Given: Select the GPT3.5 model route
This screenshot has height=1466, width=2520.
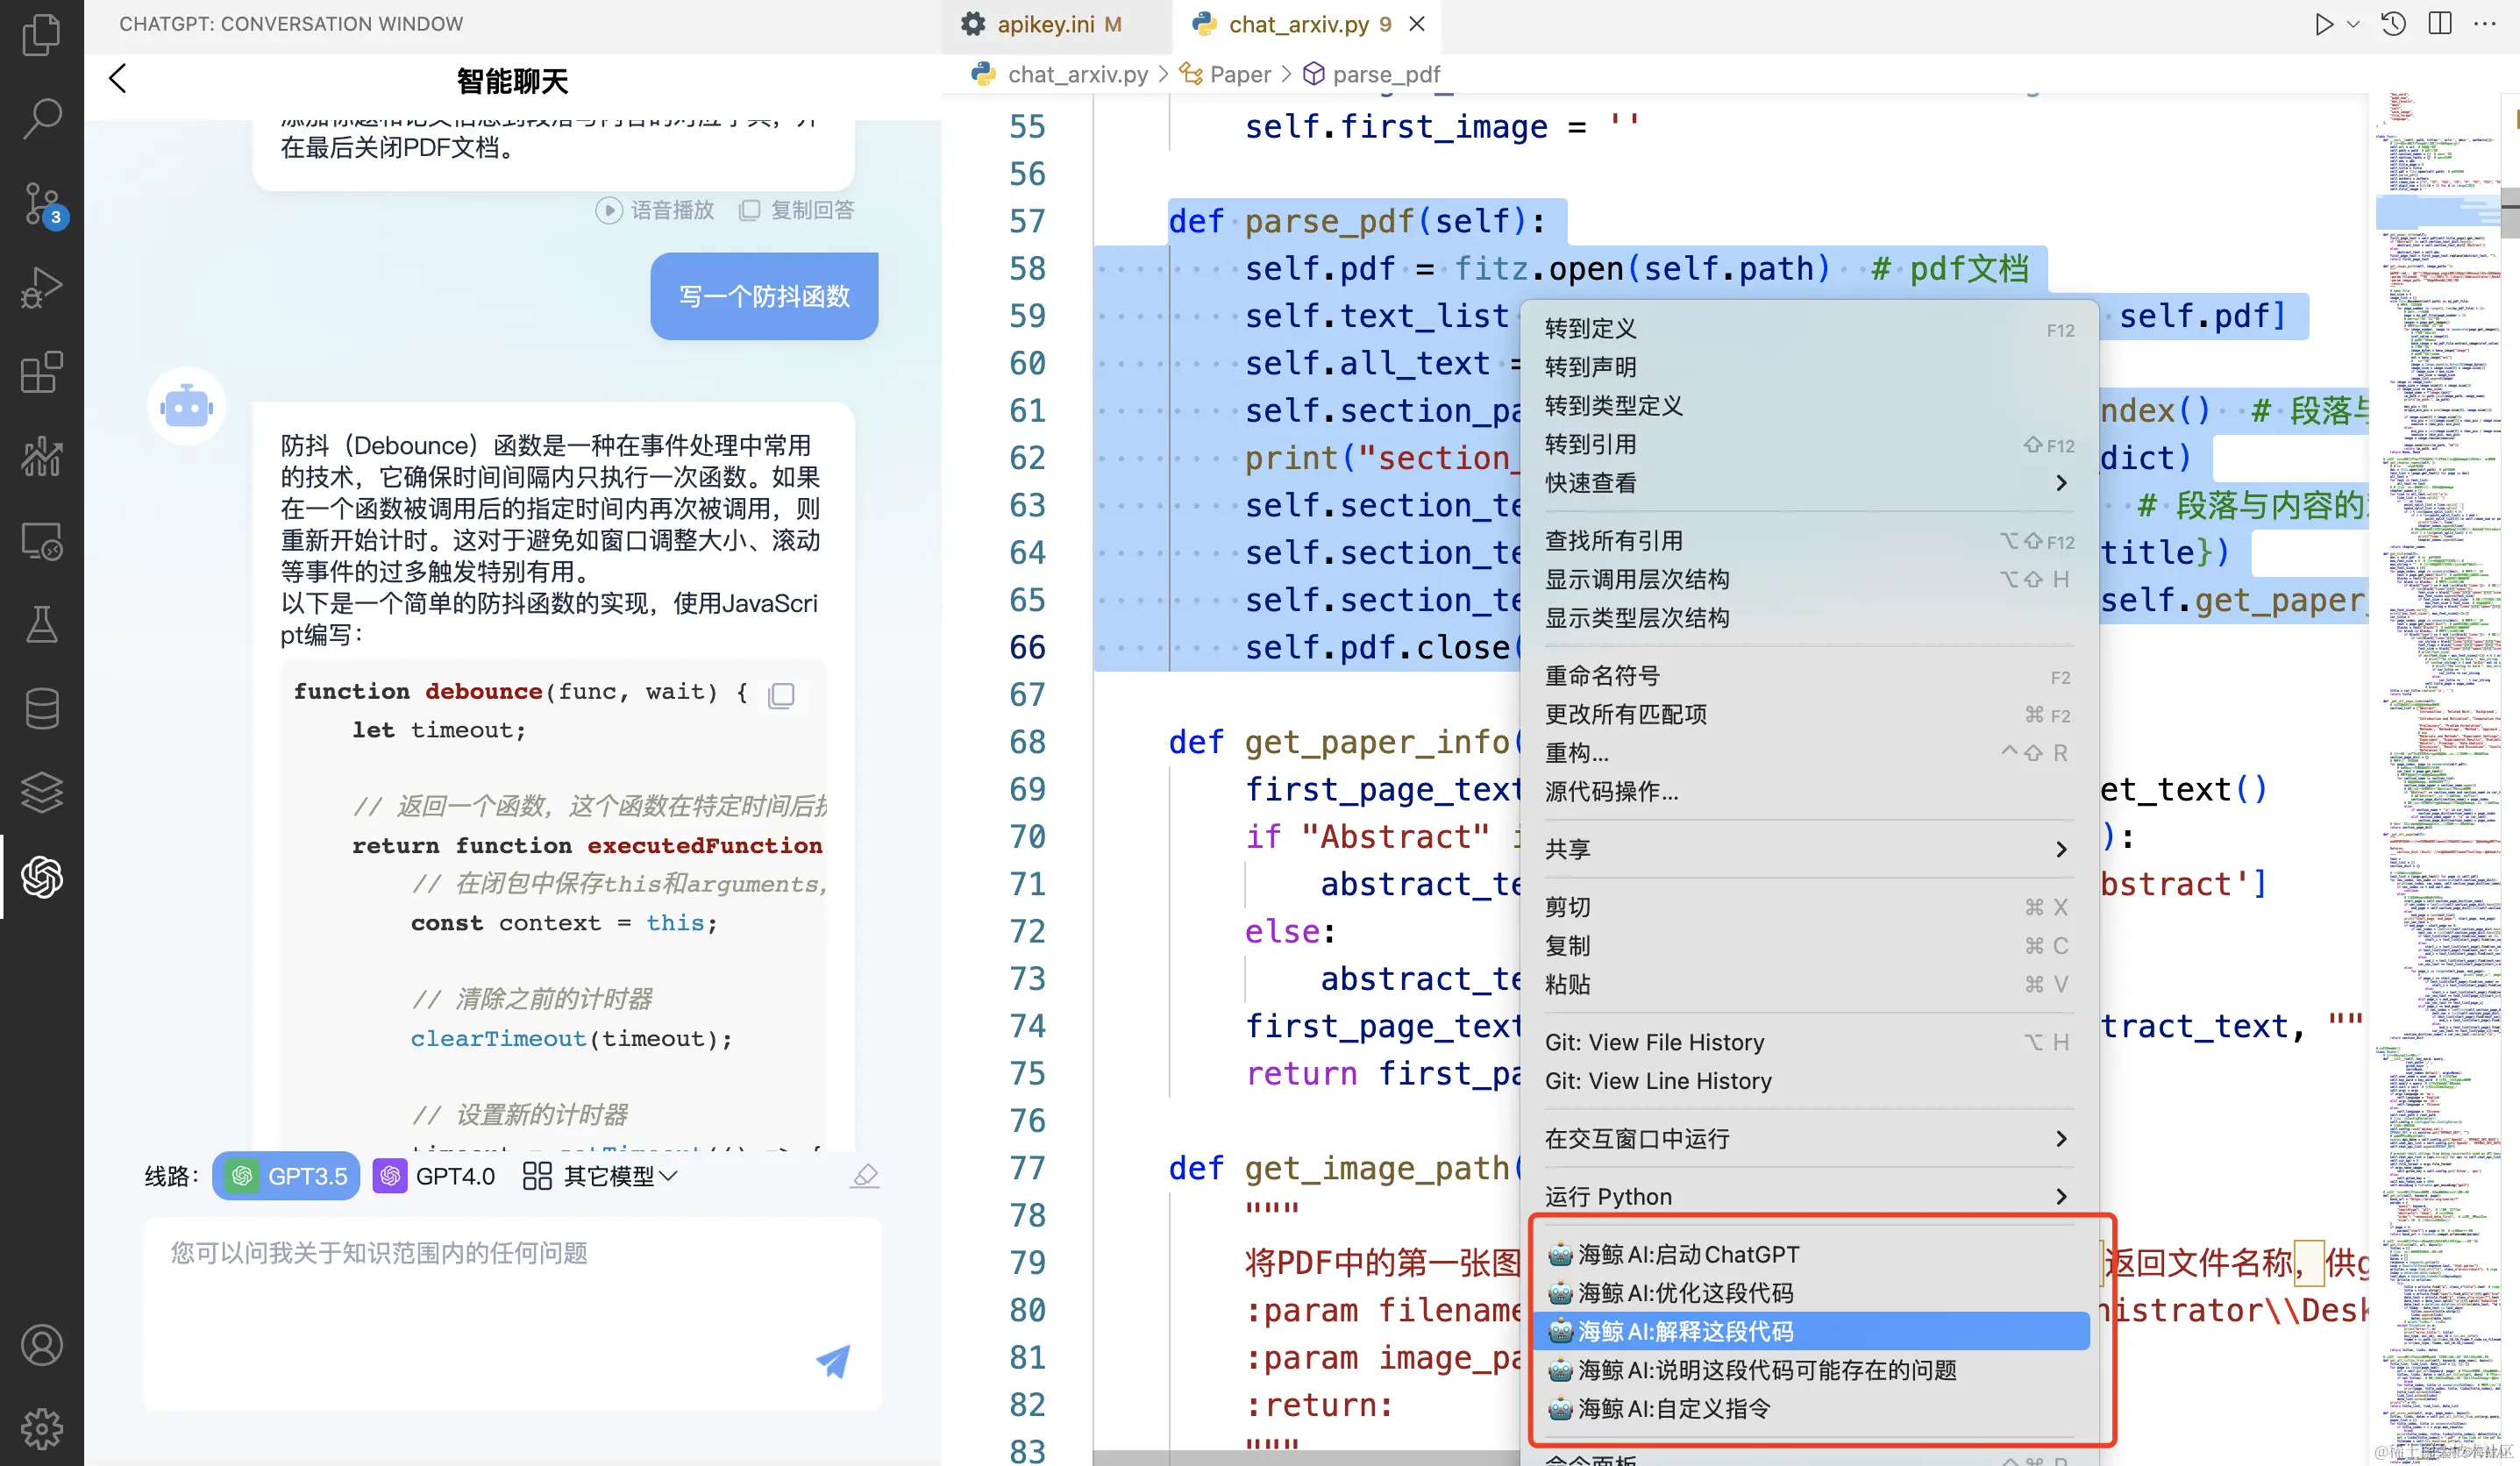Looking at the screenshot, I should point(286,1175).
